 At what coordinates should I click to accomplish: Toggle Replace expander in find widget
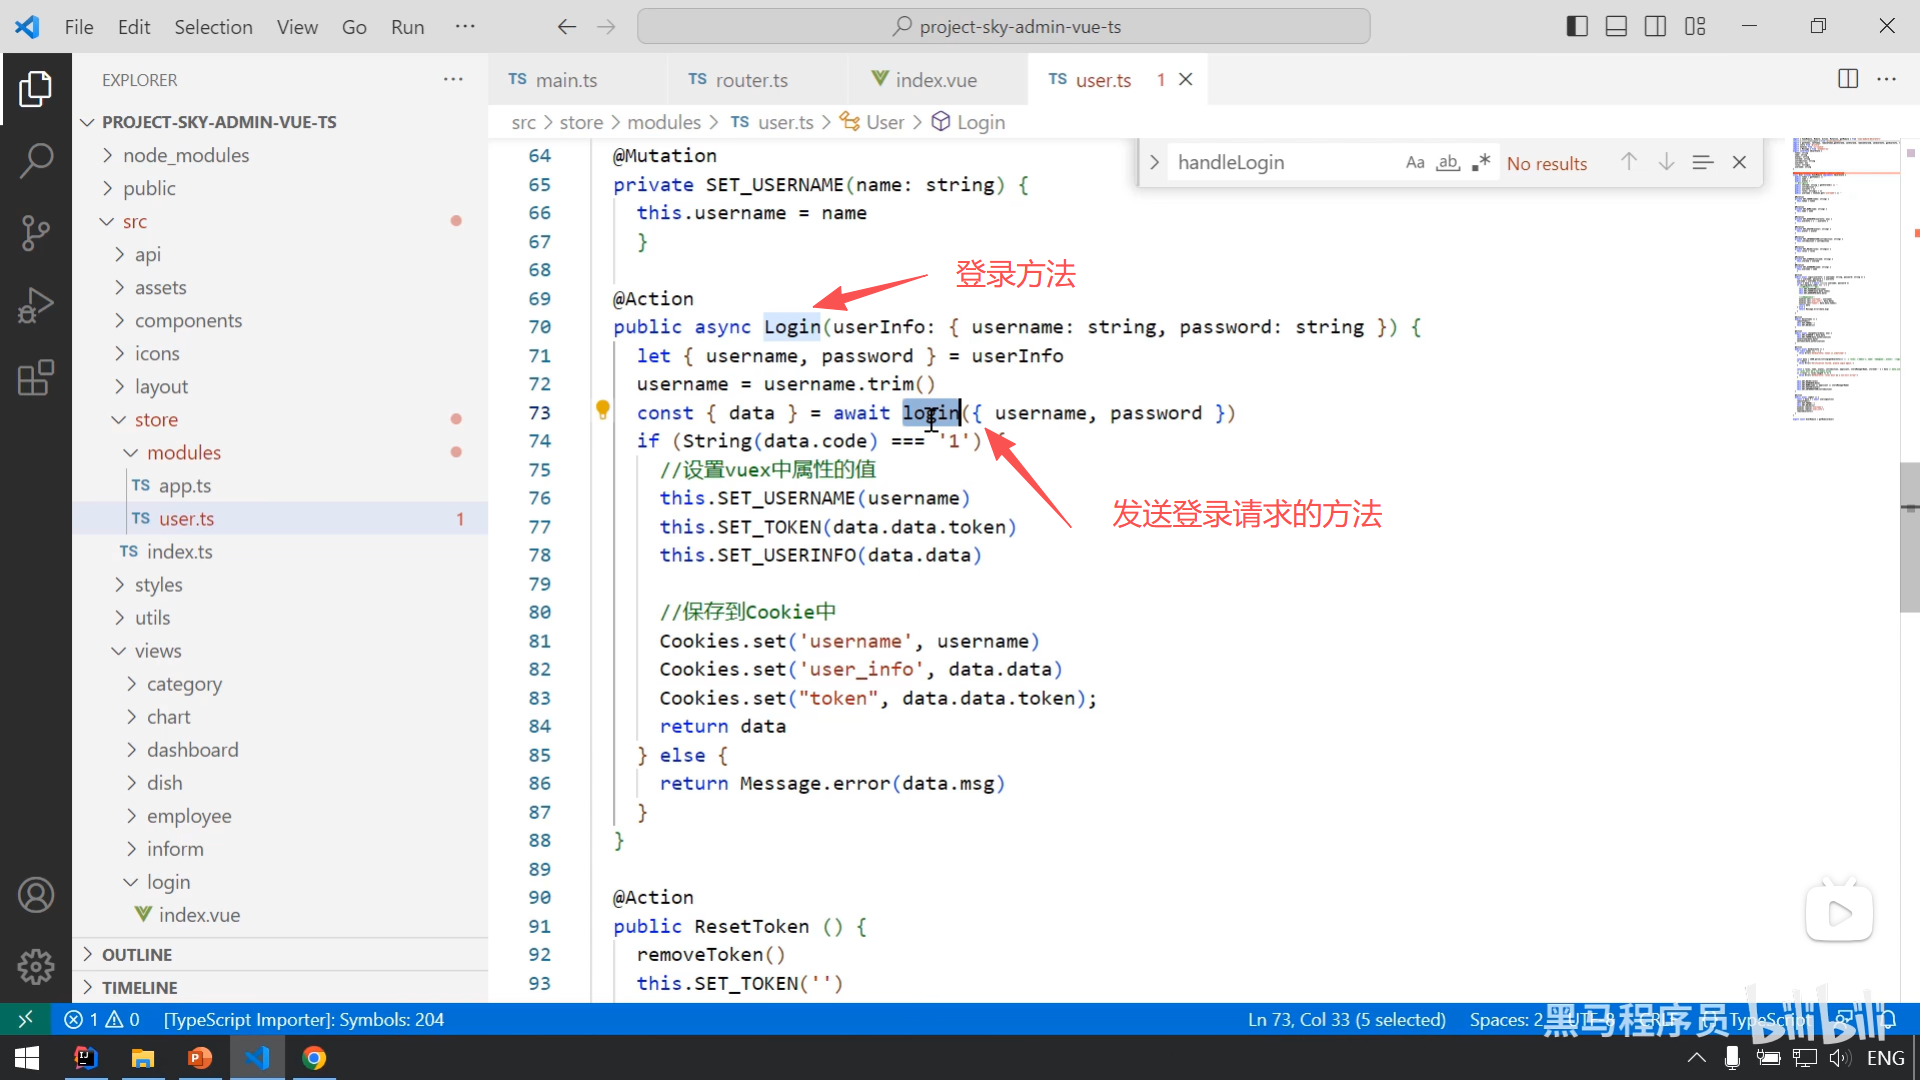pos(1154,162)
